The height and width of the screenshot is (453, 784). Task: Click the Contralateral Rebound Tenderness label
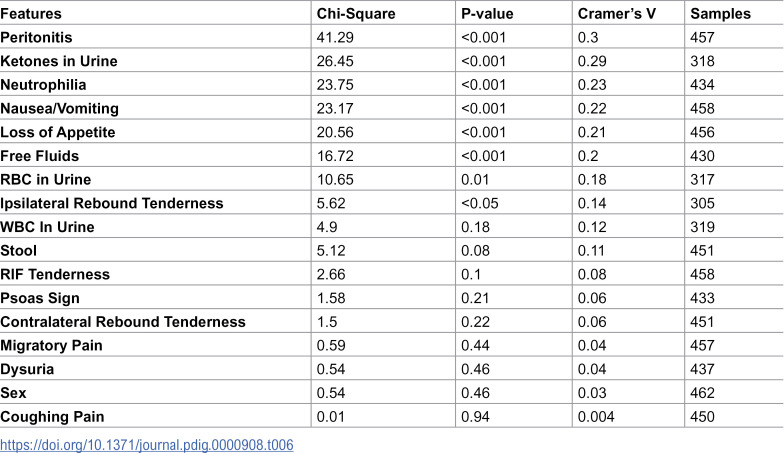[x=123, y=322]
